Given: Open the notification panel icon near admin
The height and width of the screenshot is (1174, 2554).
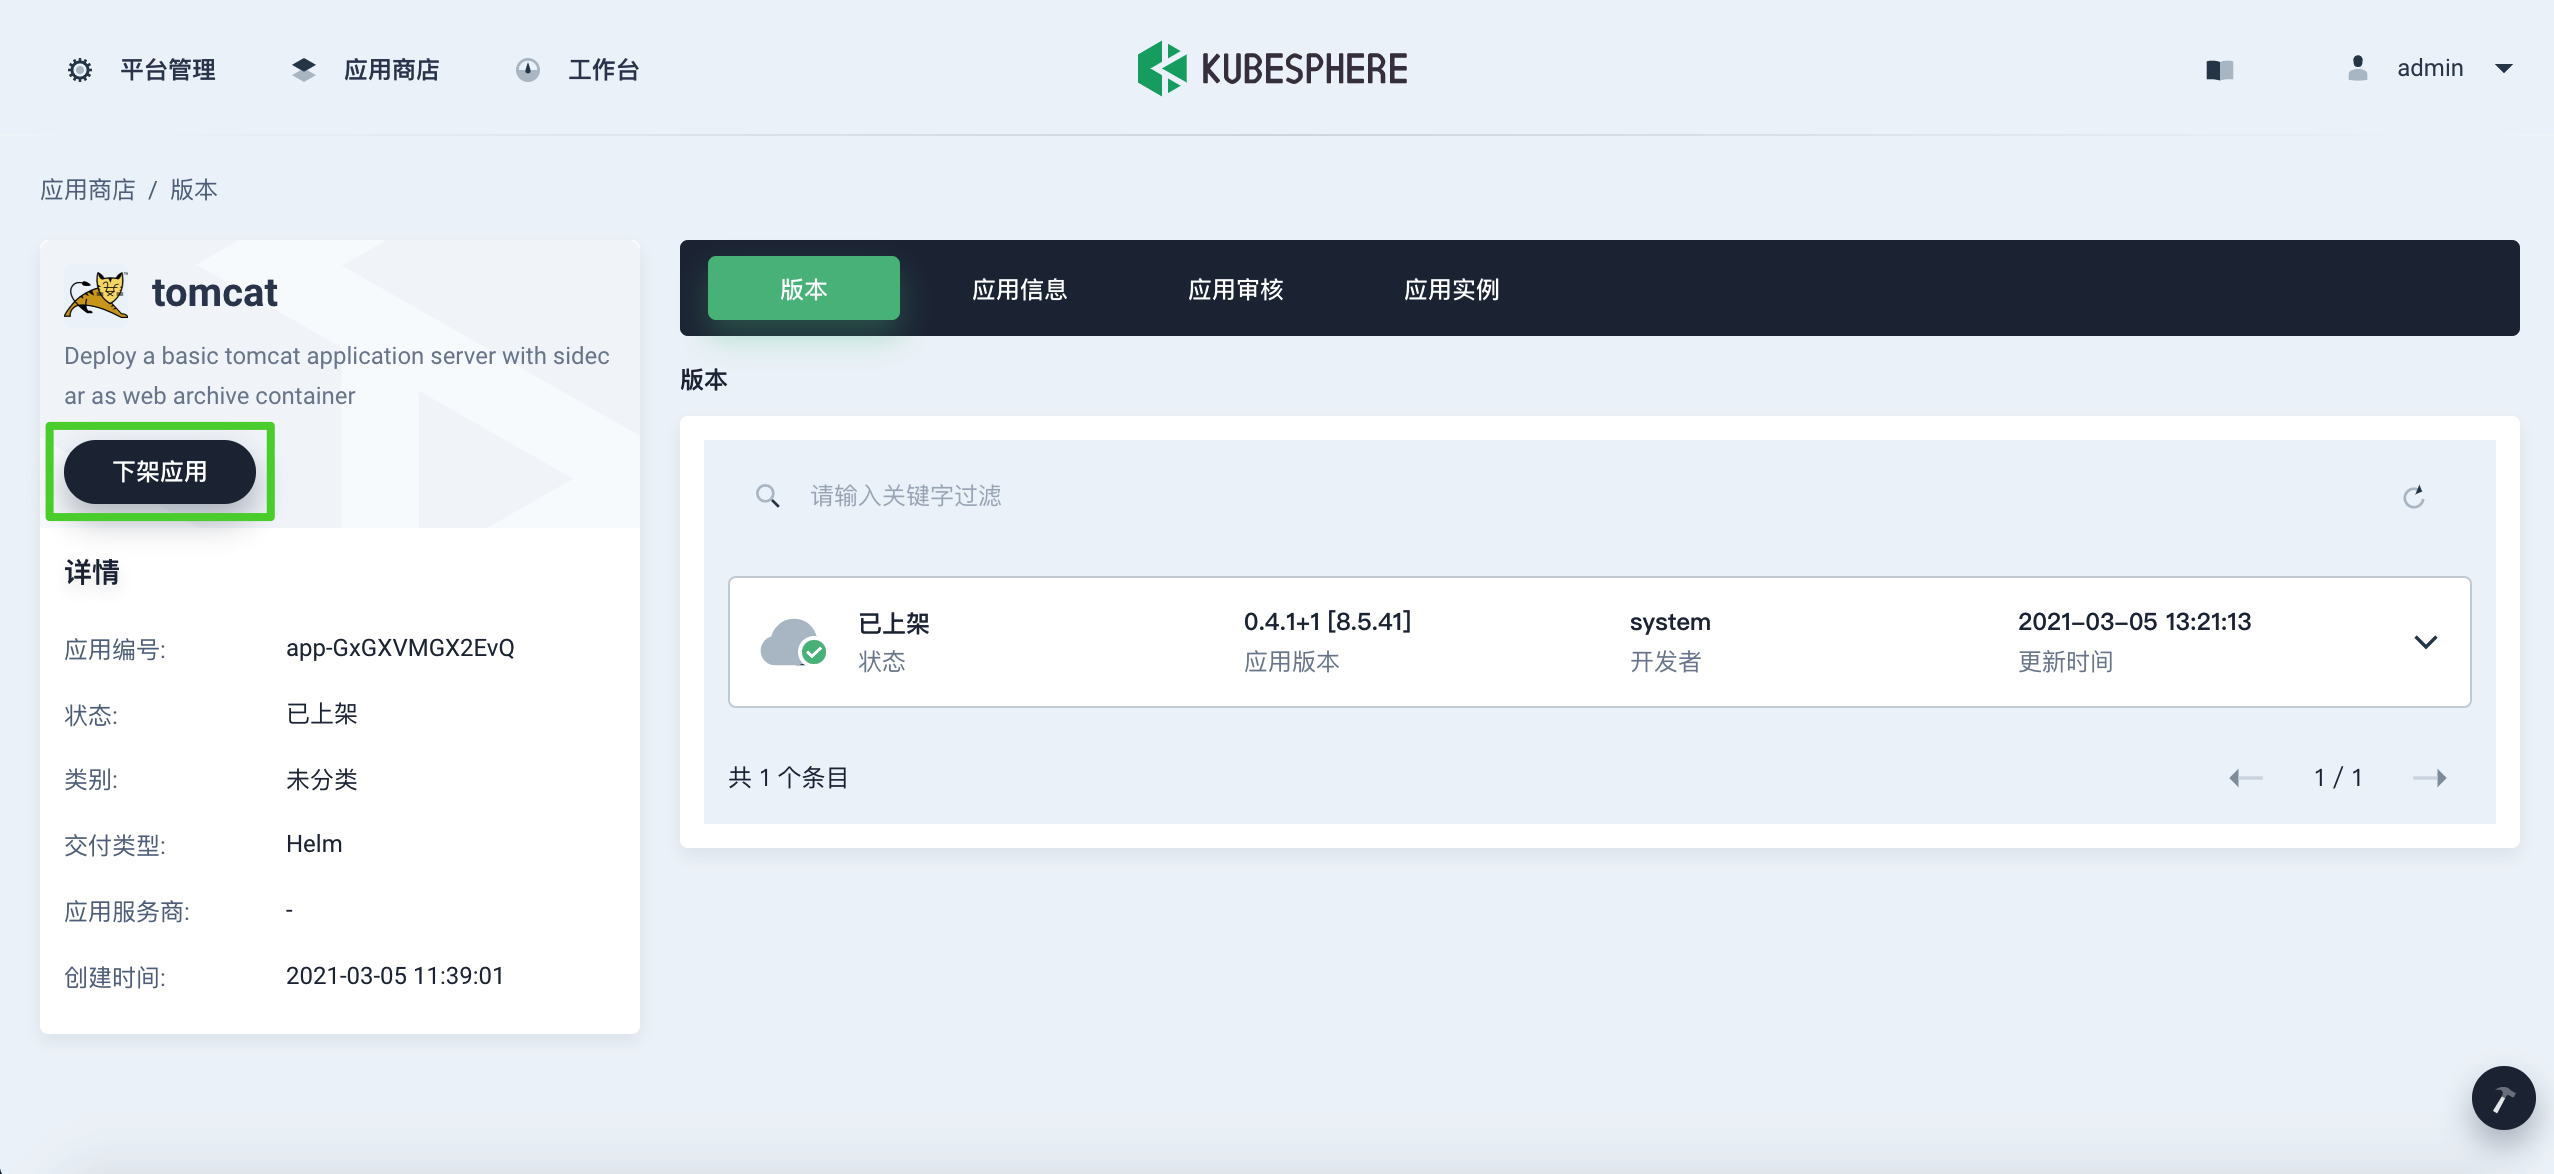Looking at the screenshot, I should (x=2218, y=68).
